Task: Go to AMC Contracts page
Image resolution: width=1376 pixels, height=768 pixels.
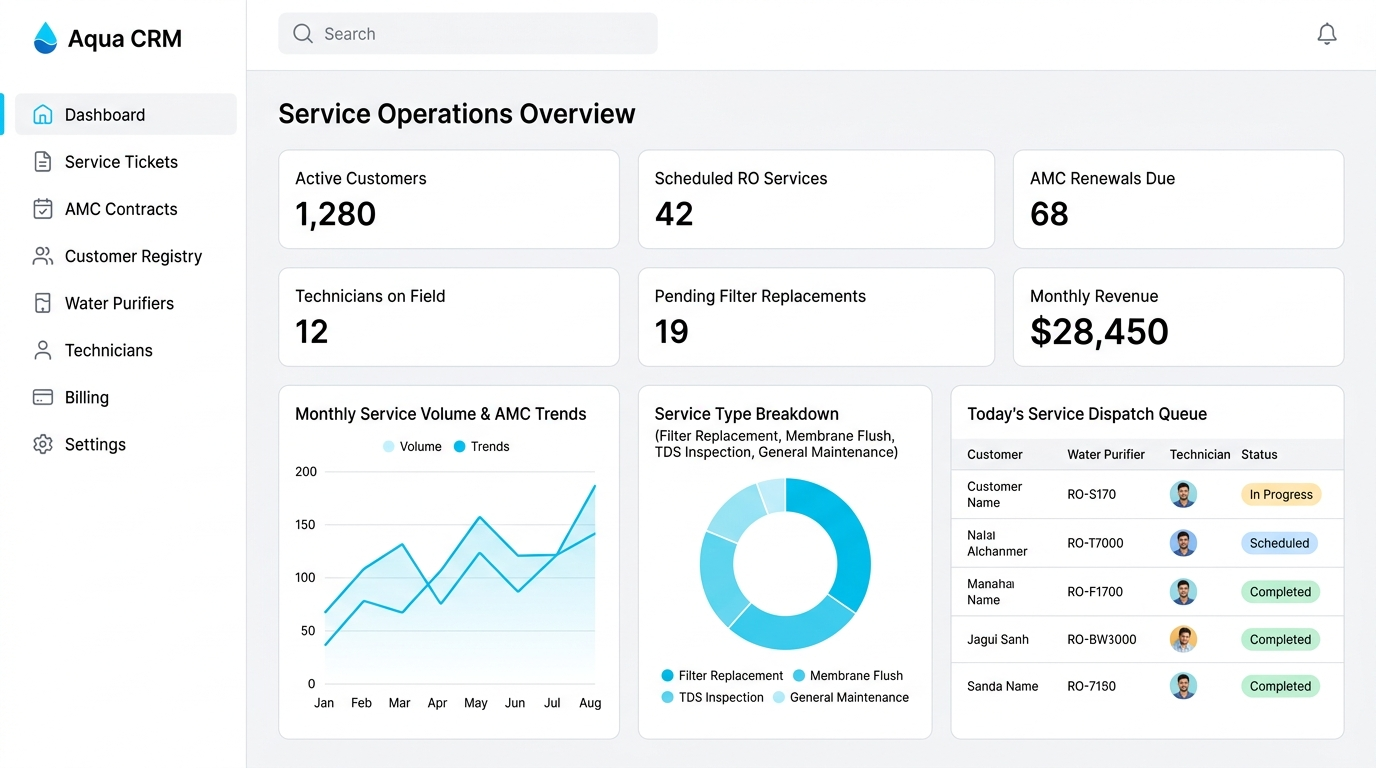Action: 126,209
